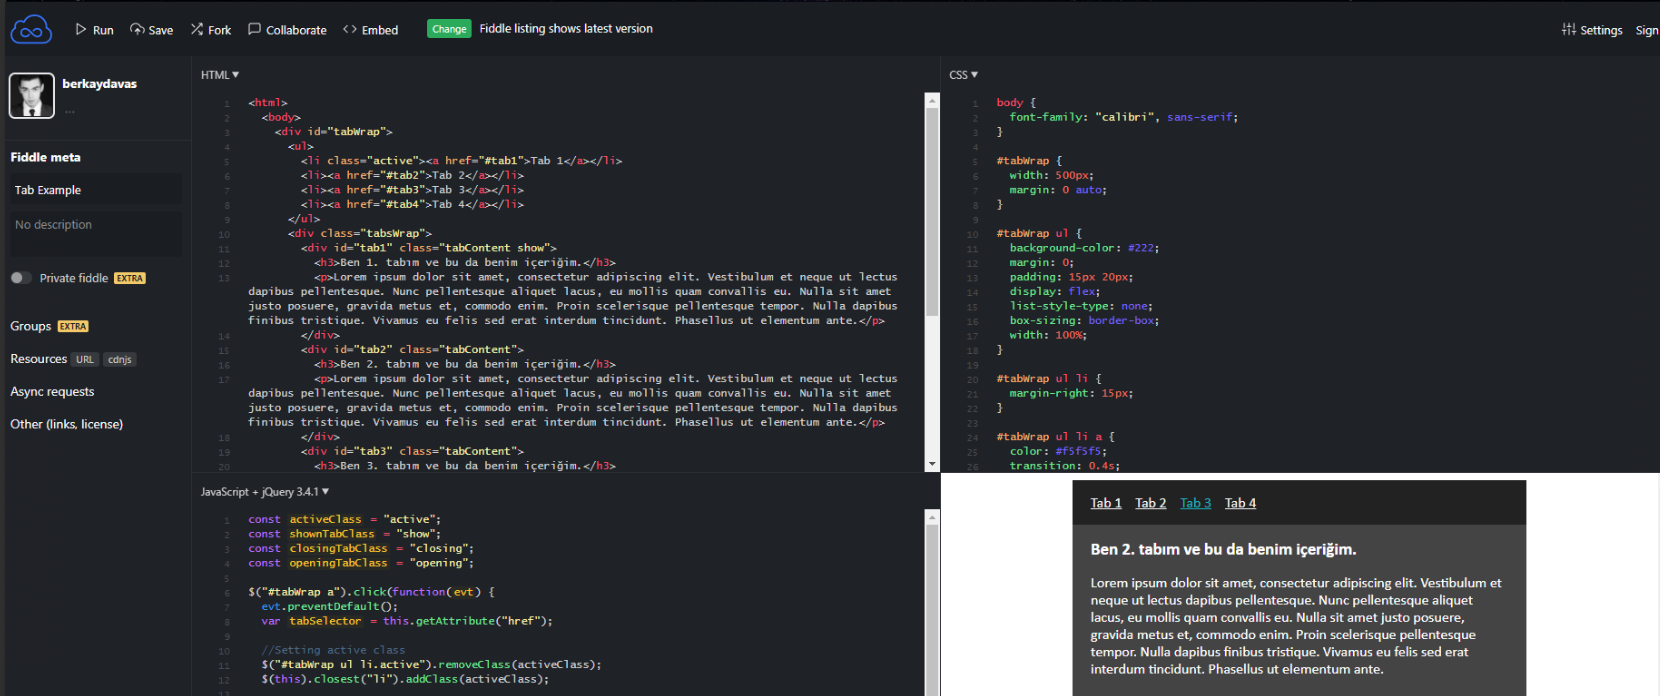1660x696 pixels.
Task: Open the Collaborate option
Action: pos(287,30)
